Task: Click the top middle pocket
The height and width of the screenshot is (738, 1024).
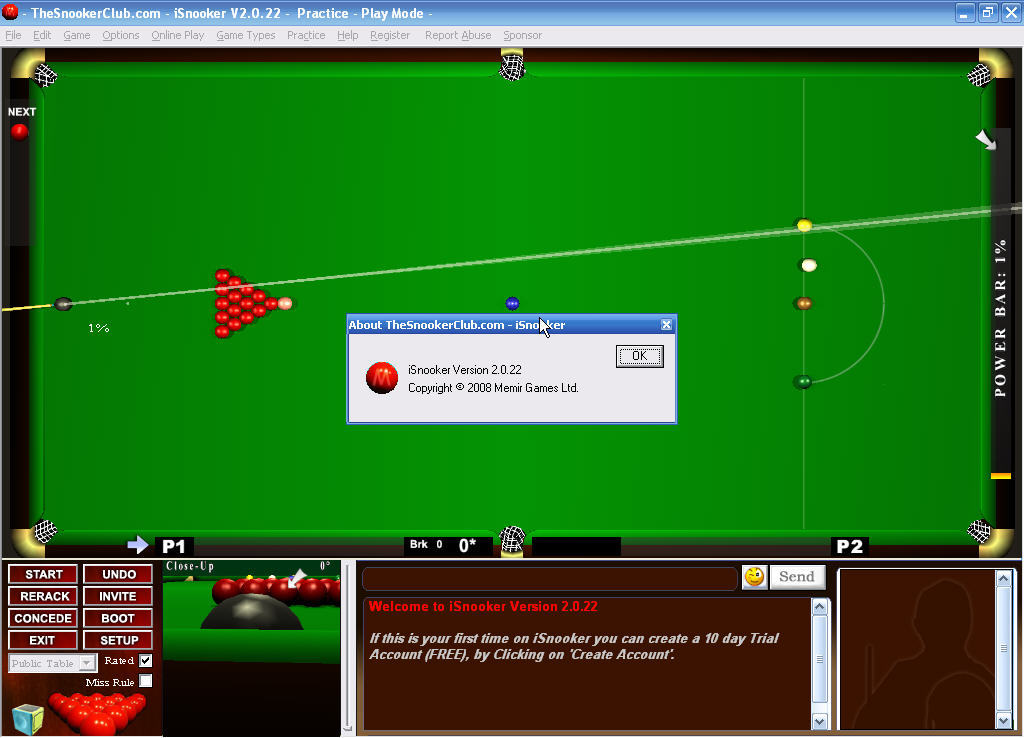Action: (512, 66)
